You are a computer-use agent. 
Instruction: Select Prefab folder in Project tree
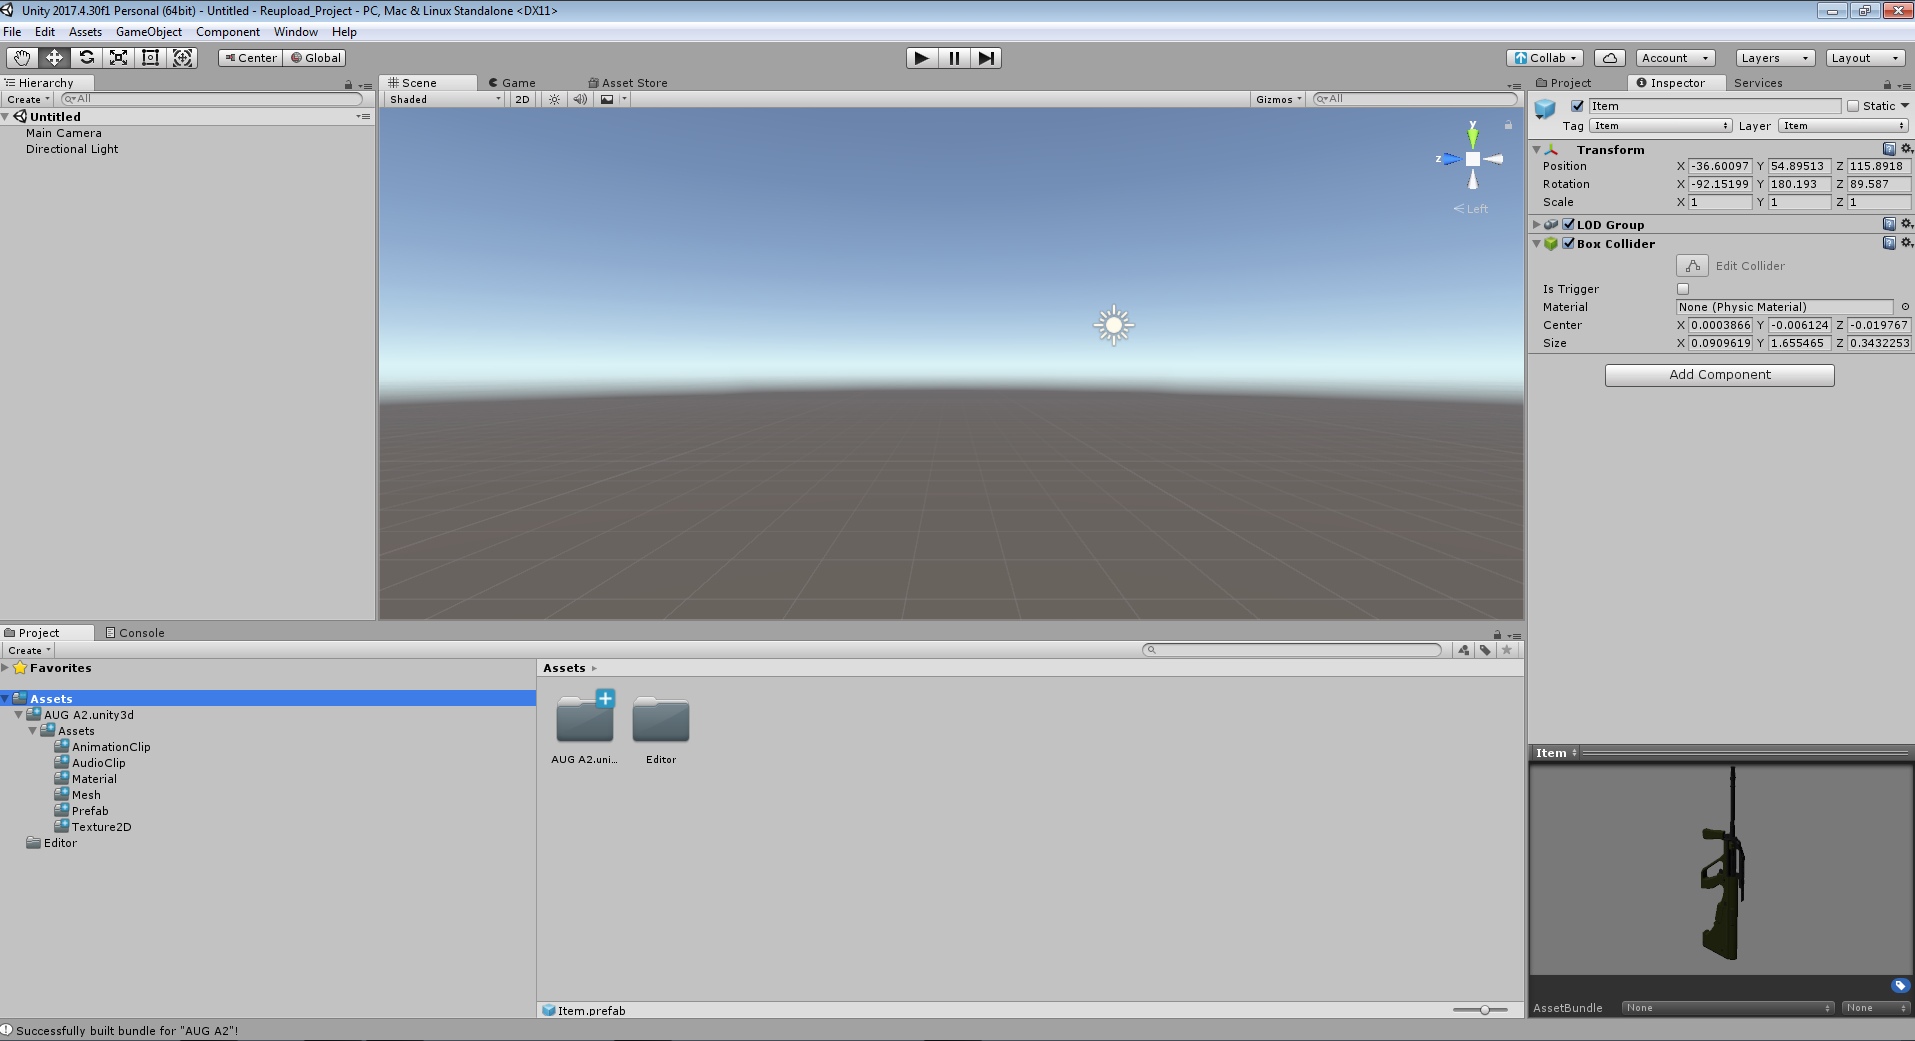pos(90,811)
